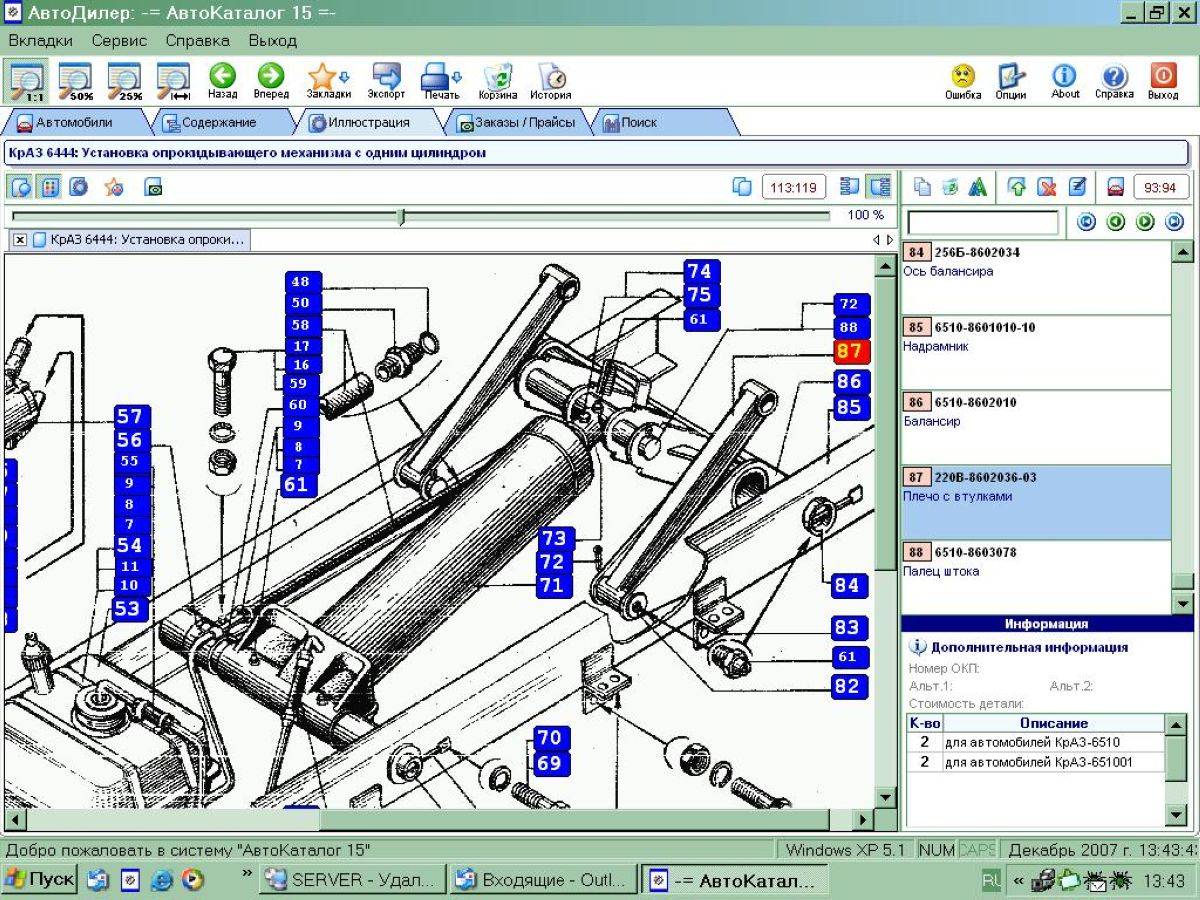
Task: Click the red Выход exit icon
Action: coord(1163,81)
